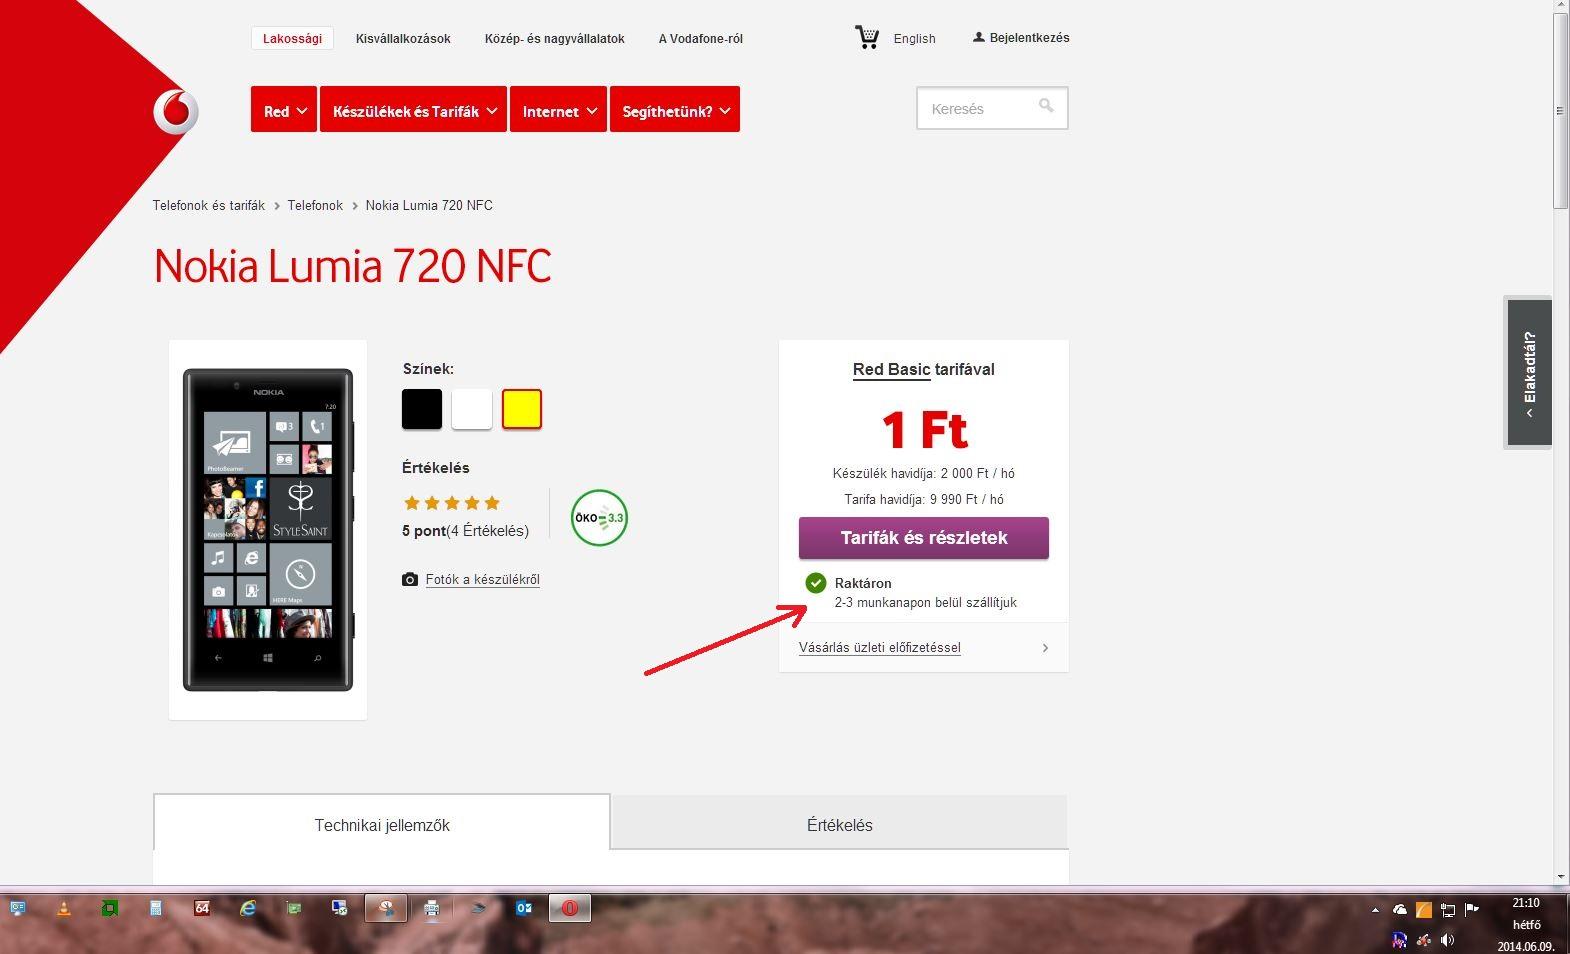The height and width of the screenshot is (954, 1570).
Task: Expand the Elakadtál? side panel
Action: tap(1529, 373)
